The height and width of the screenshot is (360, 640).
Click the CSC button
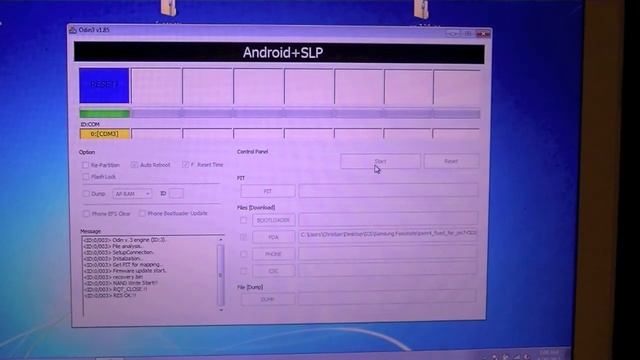click(x=273, y=271)
